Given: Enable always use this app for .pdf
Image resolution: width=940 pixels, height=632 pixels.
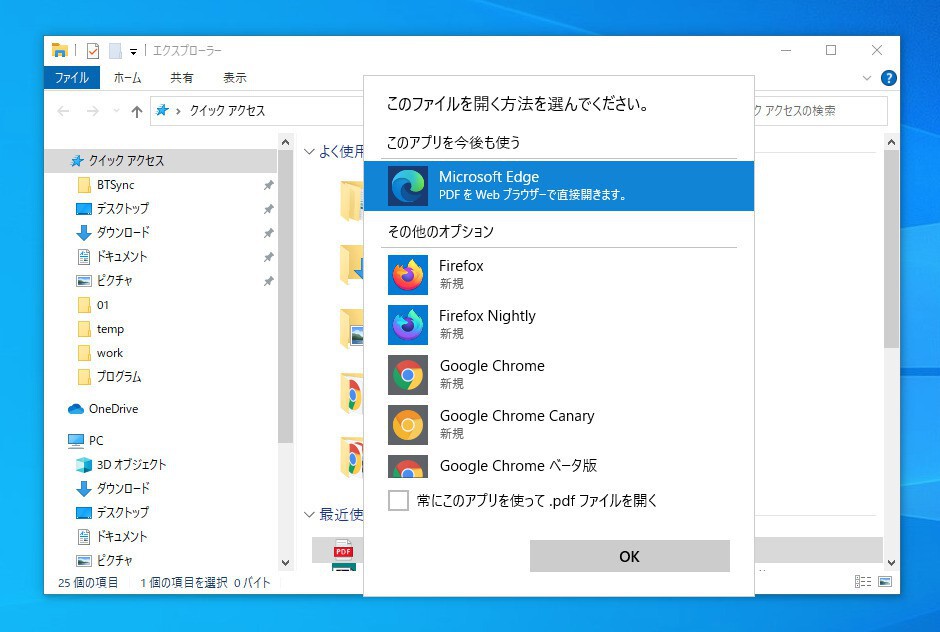Looking at the screenshot, I should click(398, 500).
